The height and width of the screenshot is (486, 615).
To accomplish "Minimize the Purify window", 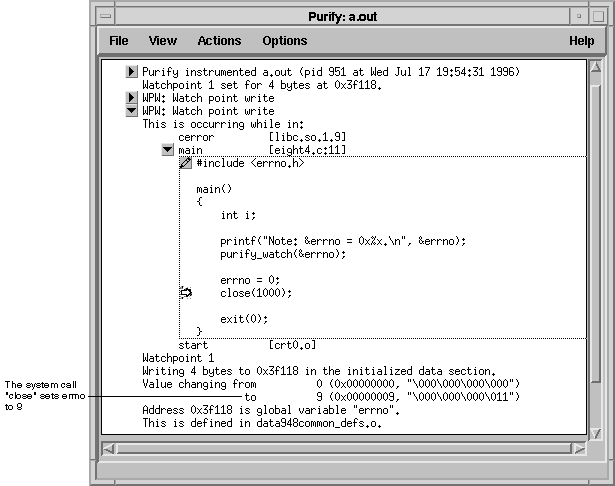I will [579, 16].
